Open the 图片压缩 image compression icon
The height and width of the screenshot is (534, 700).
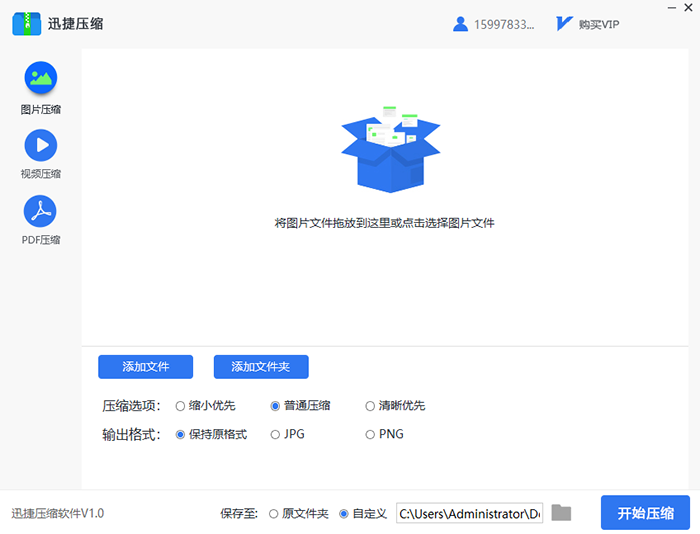(x=41, y=78)
